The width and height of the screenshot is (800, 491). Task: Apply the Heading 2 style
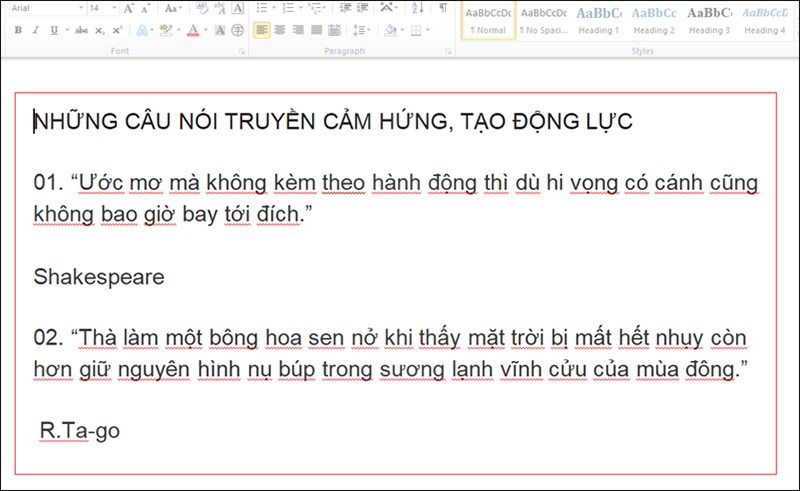point(654,20)
